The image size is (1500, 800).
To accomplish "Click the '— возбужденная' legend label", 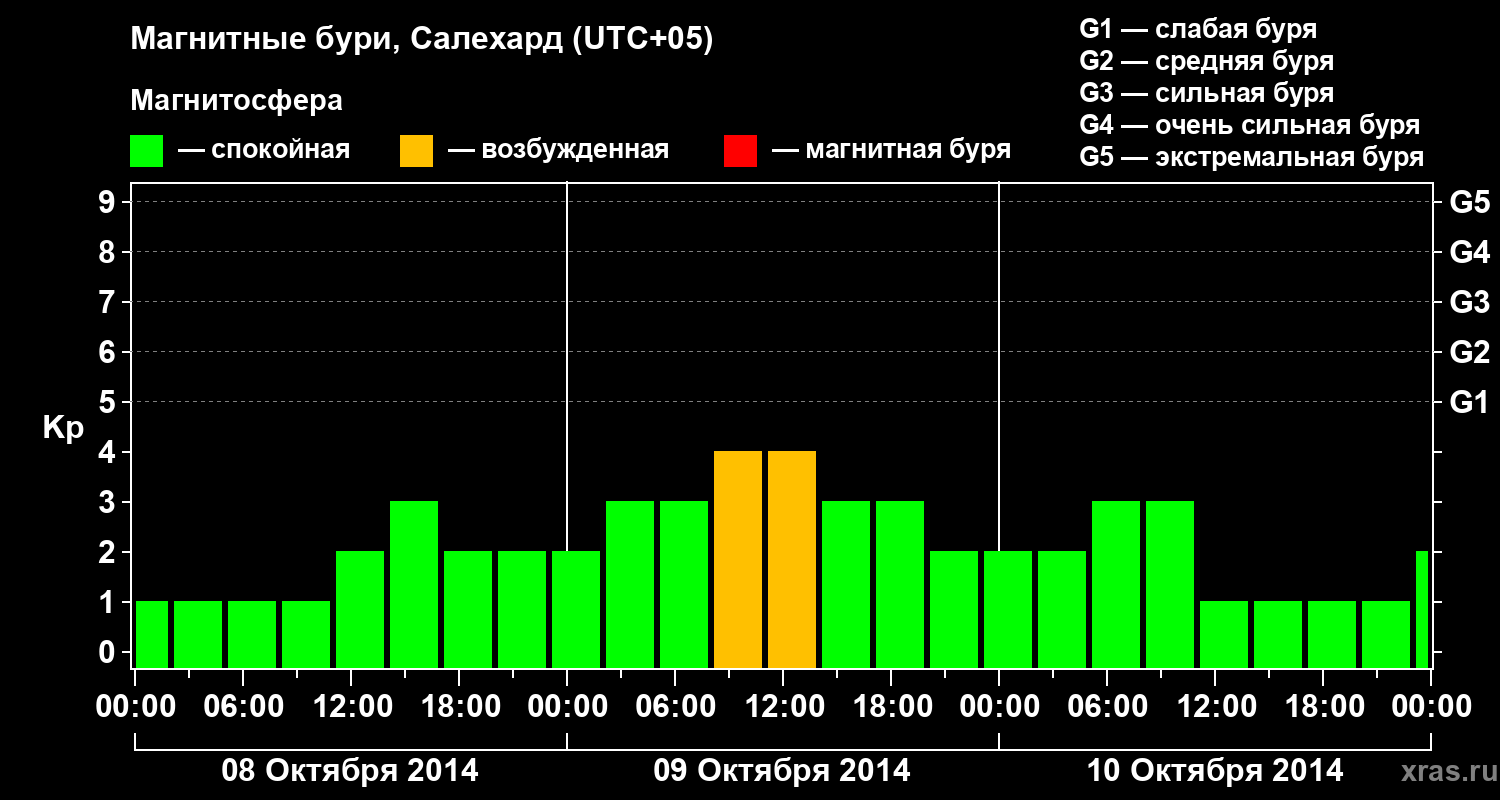I will click(x=559, y=150).
